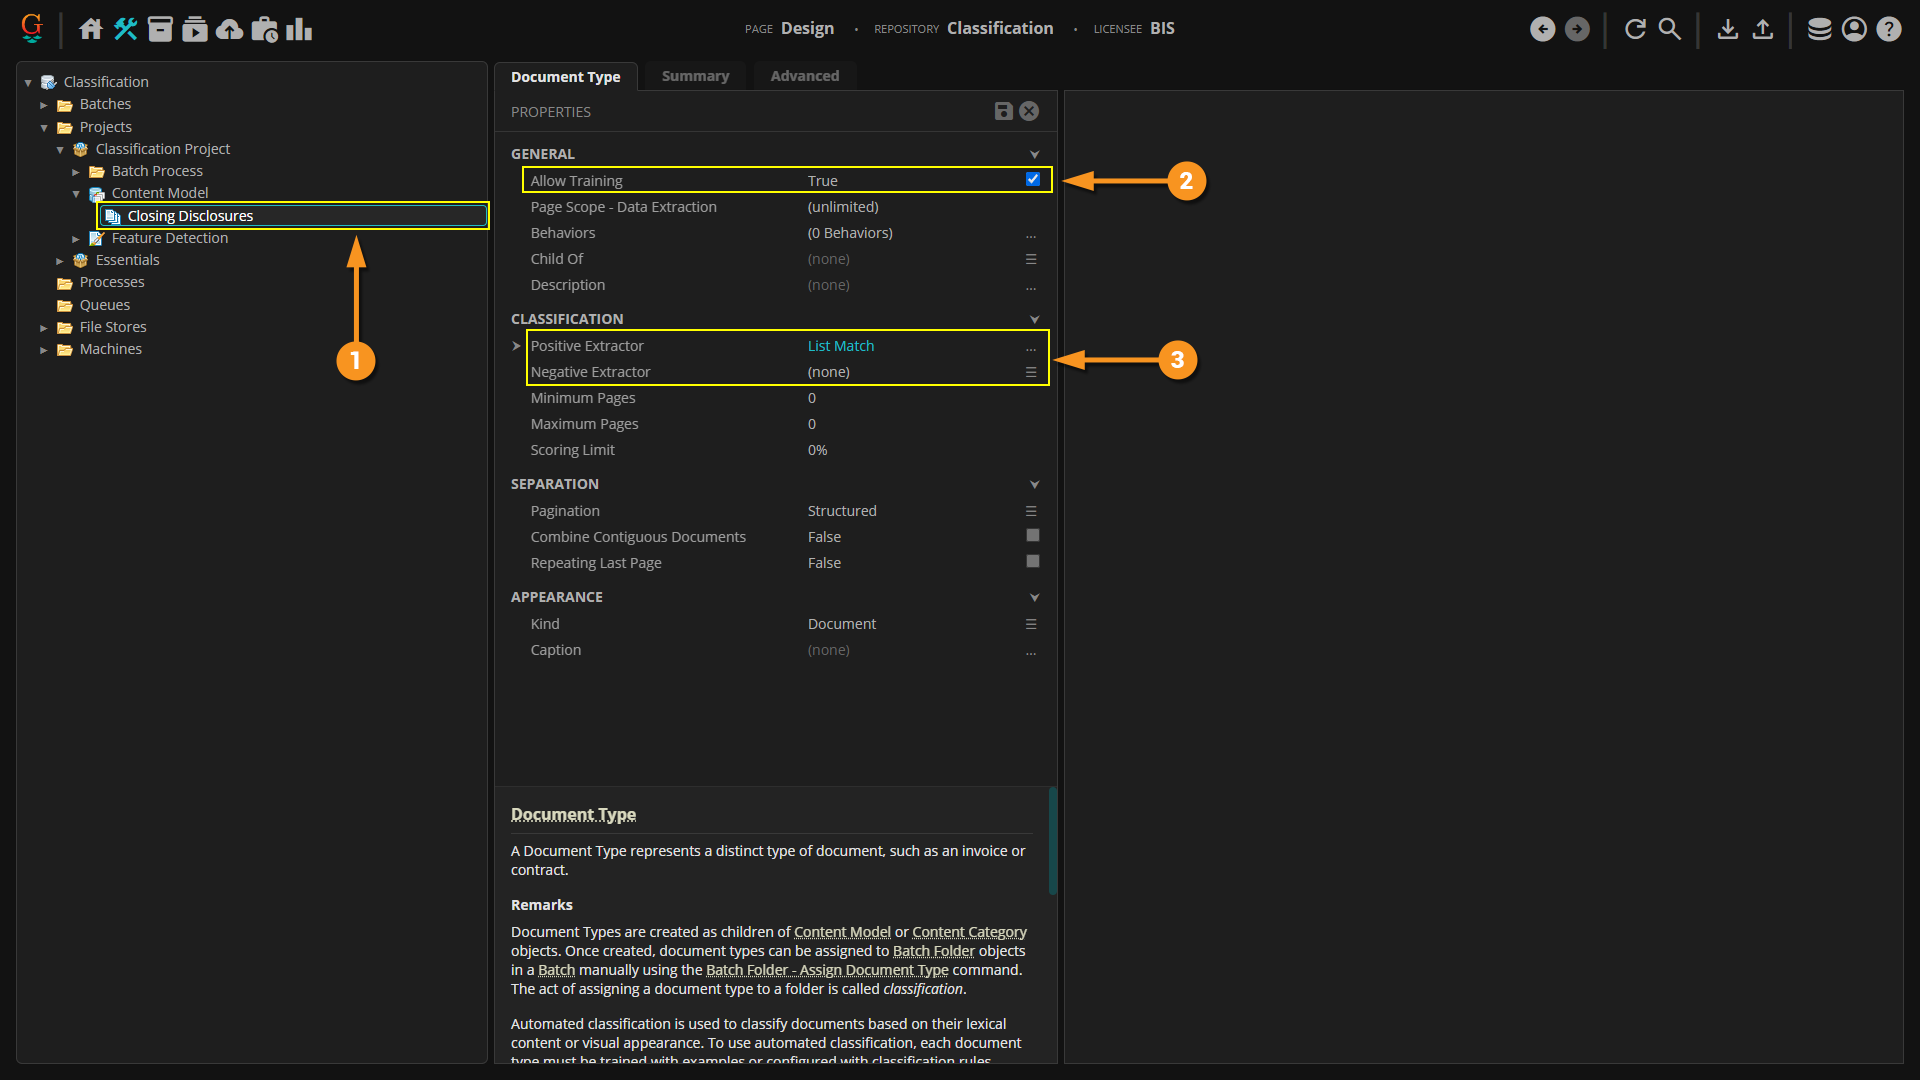Click the help question mark icon
Image resolution: width=1920 pixels, height=1080 pixels.
[1888, 29]
